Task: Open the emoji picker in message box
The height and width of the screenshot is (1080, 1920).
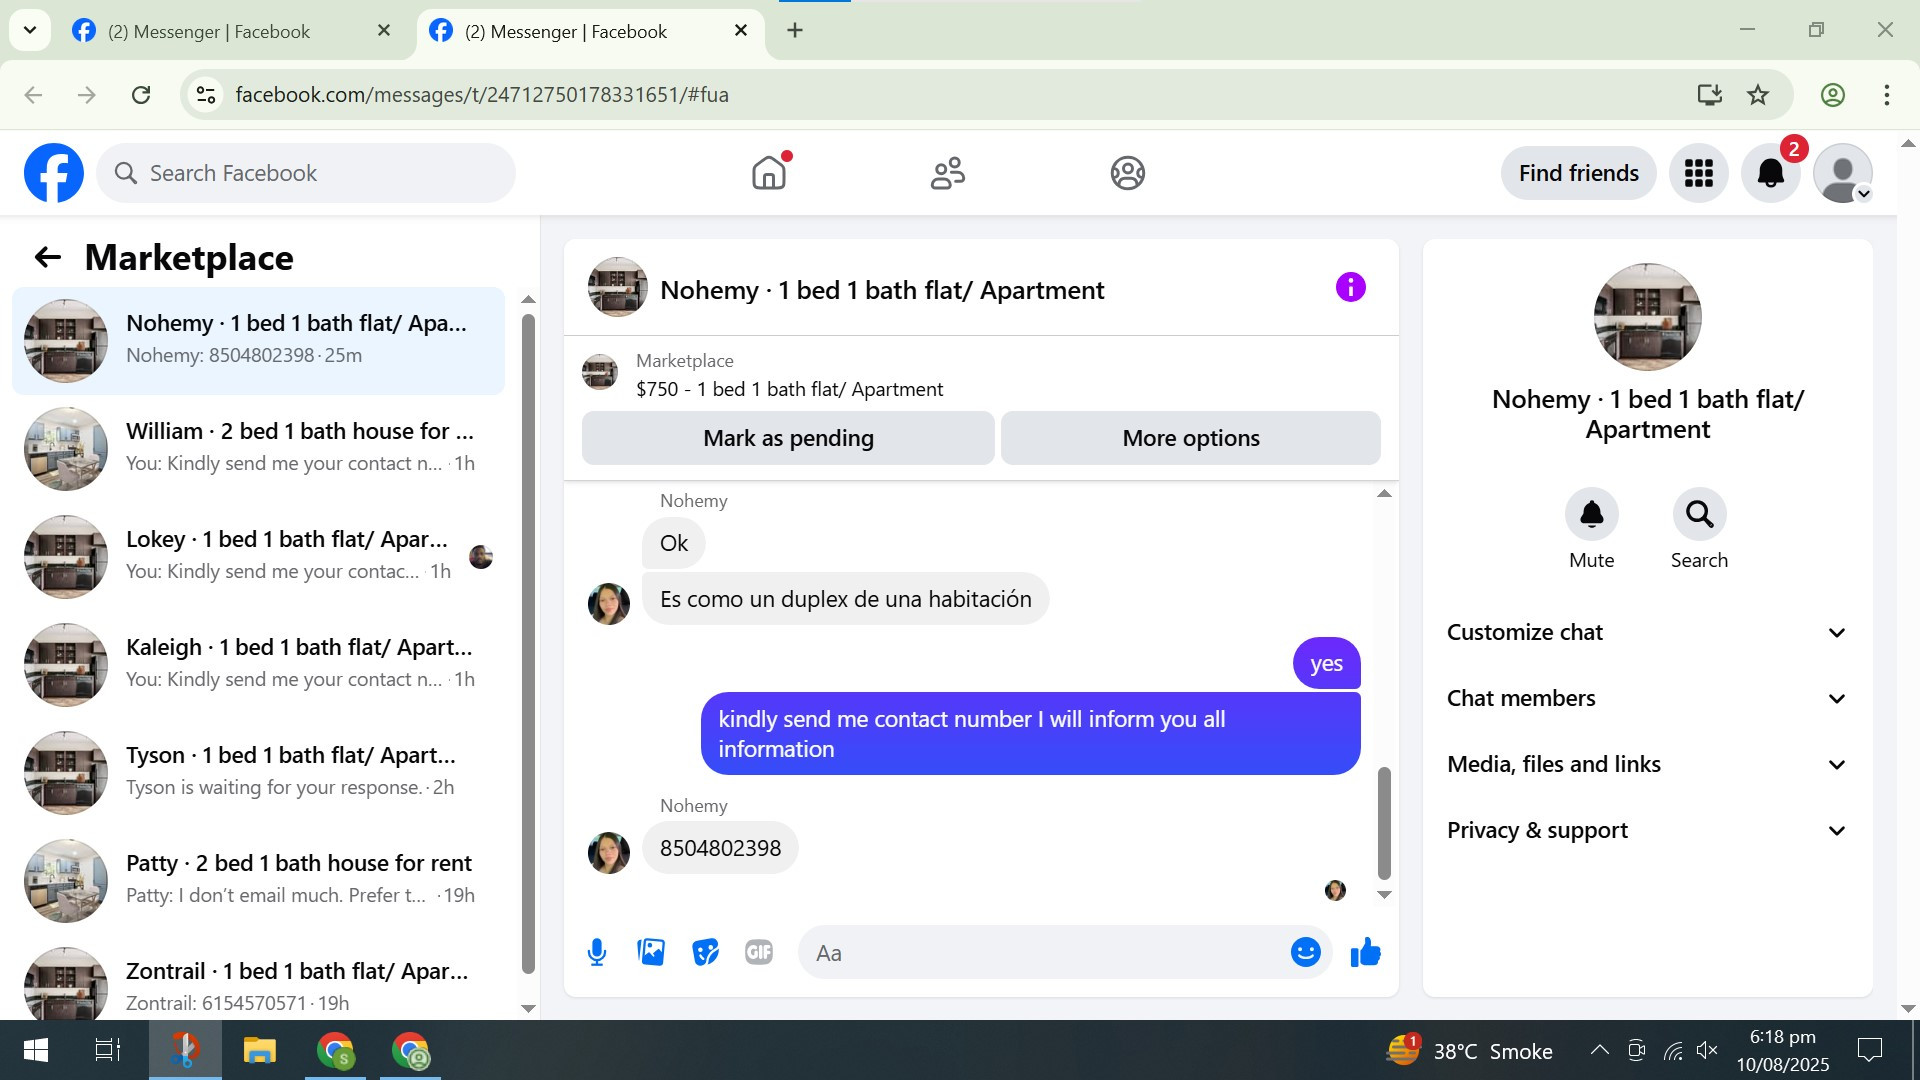Action: coord(1305,952)
